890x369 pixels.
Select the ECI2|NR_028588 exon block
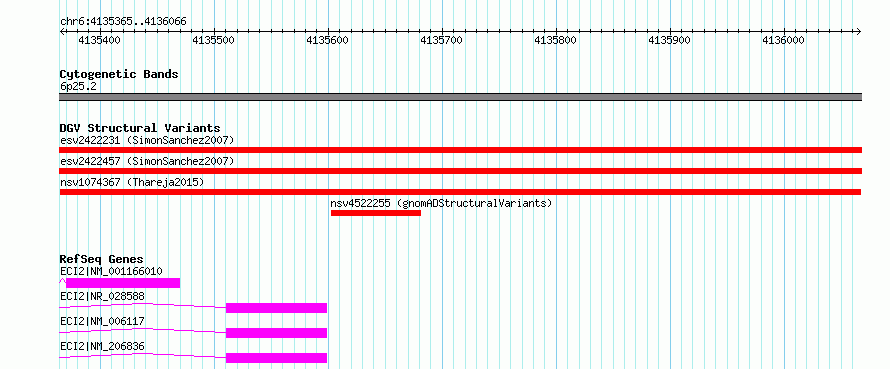point(276,308)
